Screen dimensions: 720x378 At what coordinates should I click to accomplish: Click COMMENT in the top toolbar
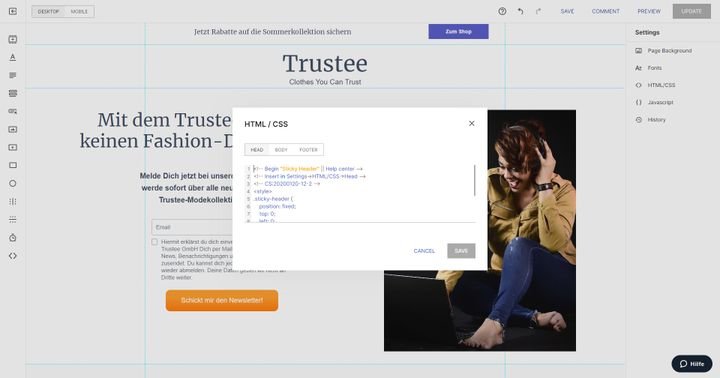[x=606, y=11]
